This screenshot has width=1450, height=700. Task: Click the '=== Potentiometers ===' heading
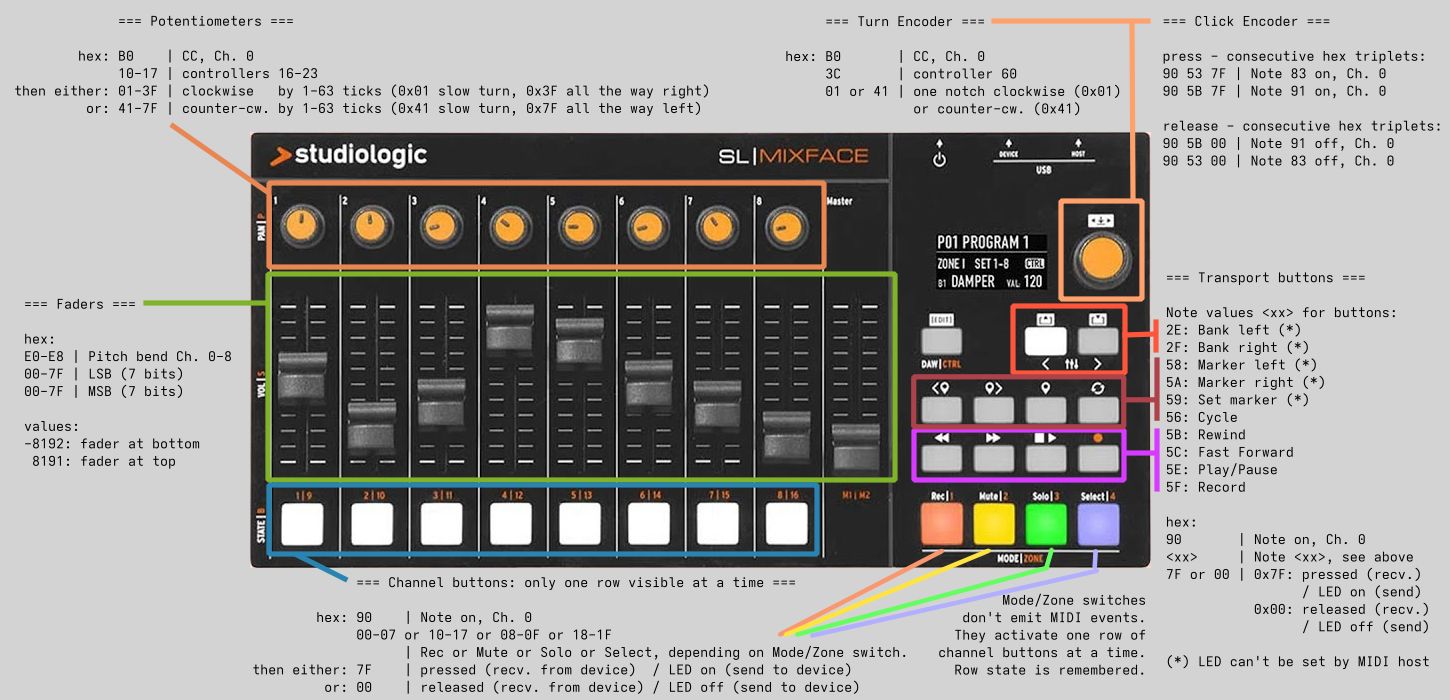pos(207,21)
